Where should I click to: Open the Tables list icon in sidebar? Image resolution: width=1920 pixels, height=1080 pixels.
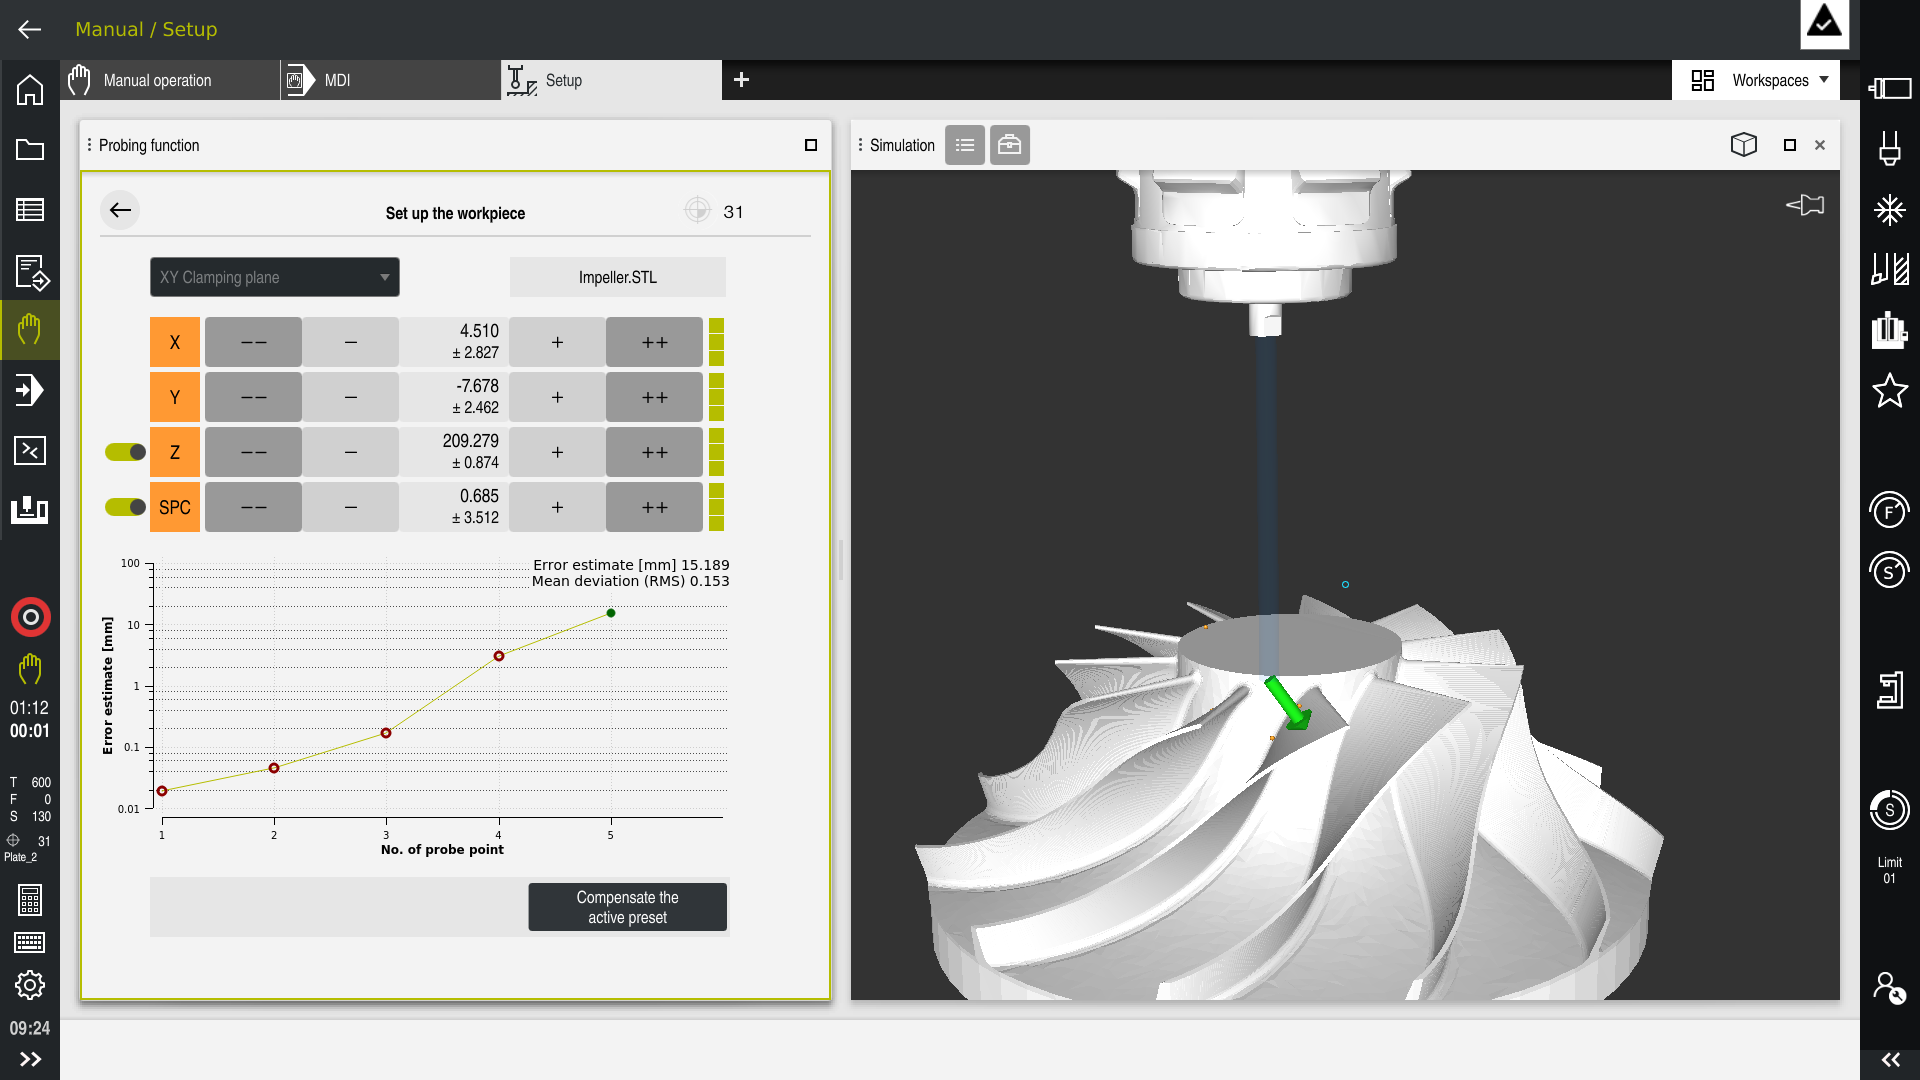(30, 210)
